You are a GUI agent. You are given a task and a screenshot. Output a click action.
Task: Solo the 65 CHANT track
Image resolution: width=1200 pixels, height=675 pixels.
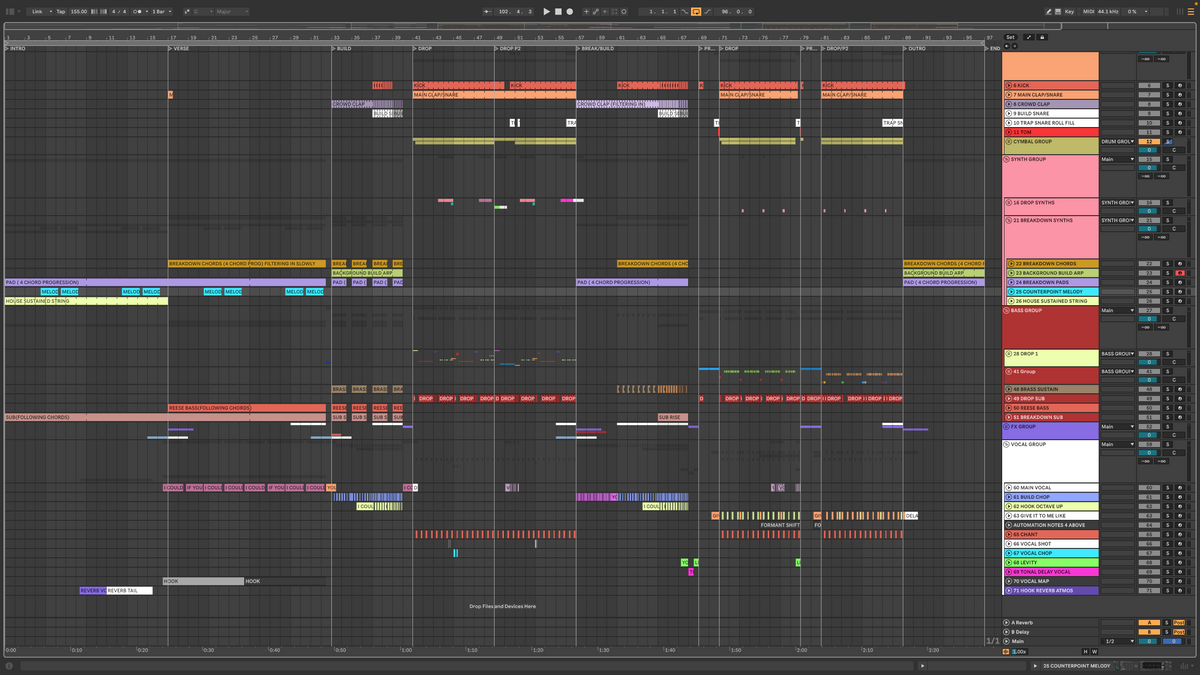(x=1166, y=535)
